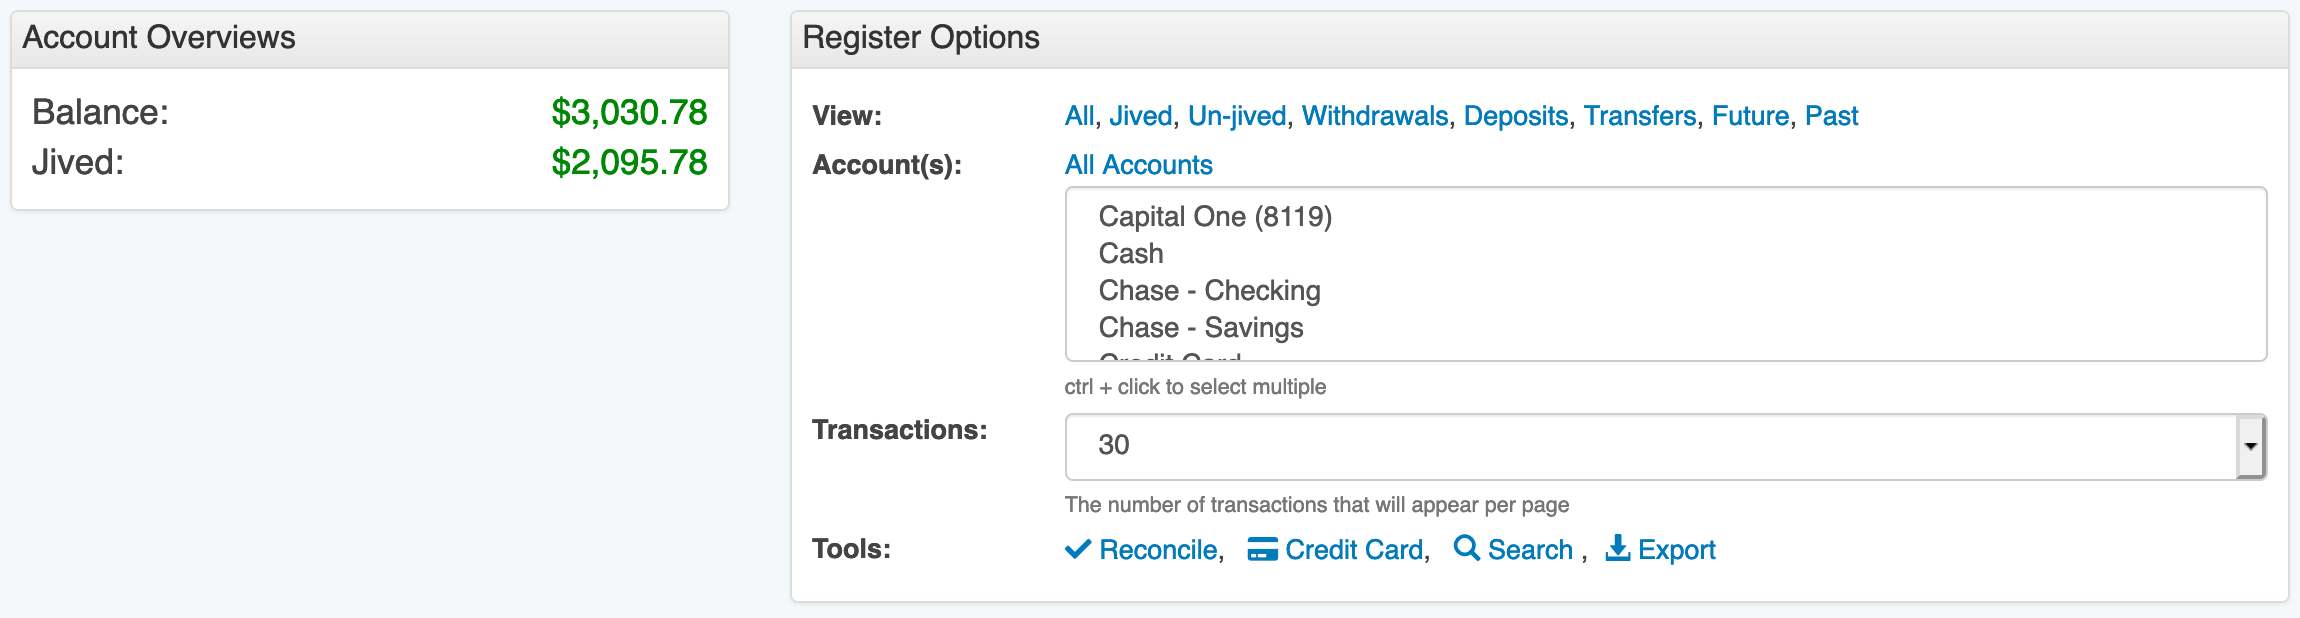View All transactions link
The image size is (2300, 618).
click(1079, 116)
